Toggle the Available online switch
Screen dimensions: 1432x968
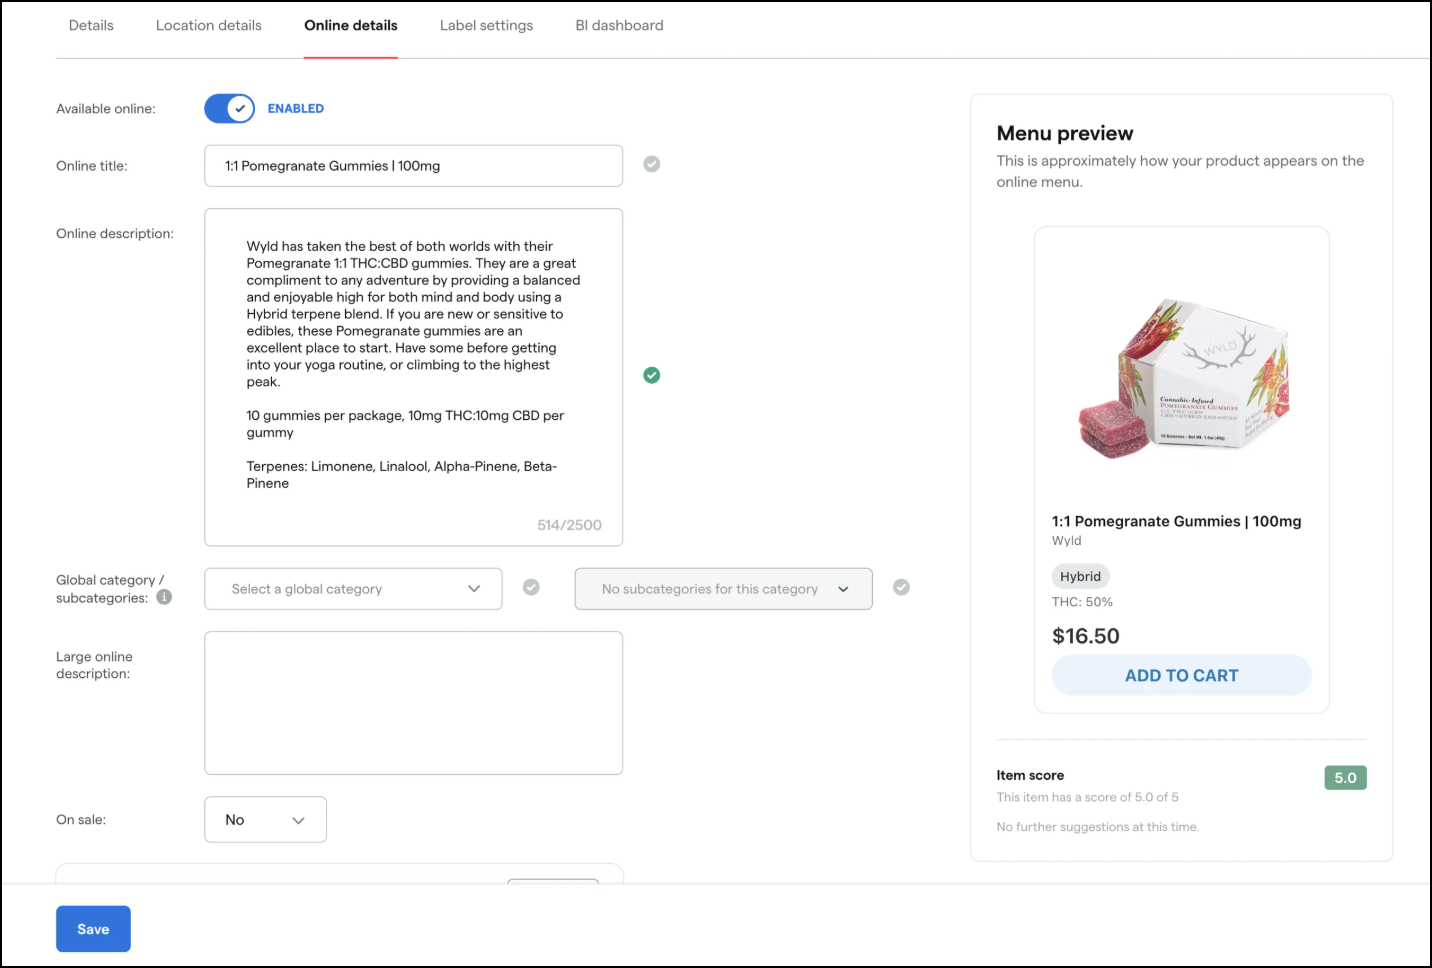tap(230, 109)
